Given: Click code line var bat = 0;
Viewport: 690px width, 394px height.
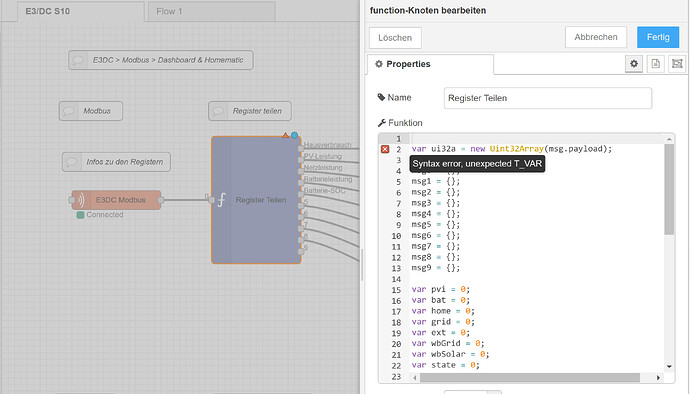Looking at the screenshot, I should pyautogui.click(x=440, y=300).
